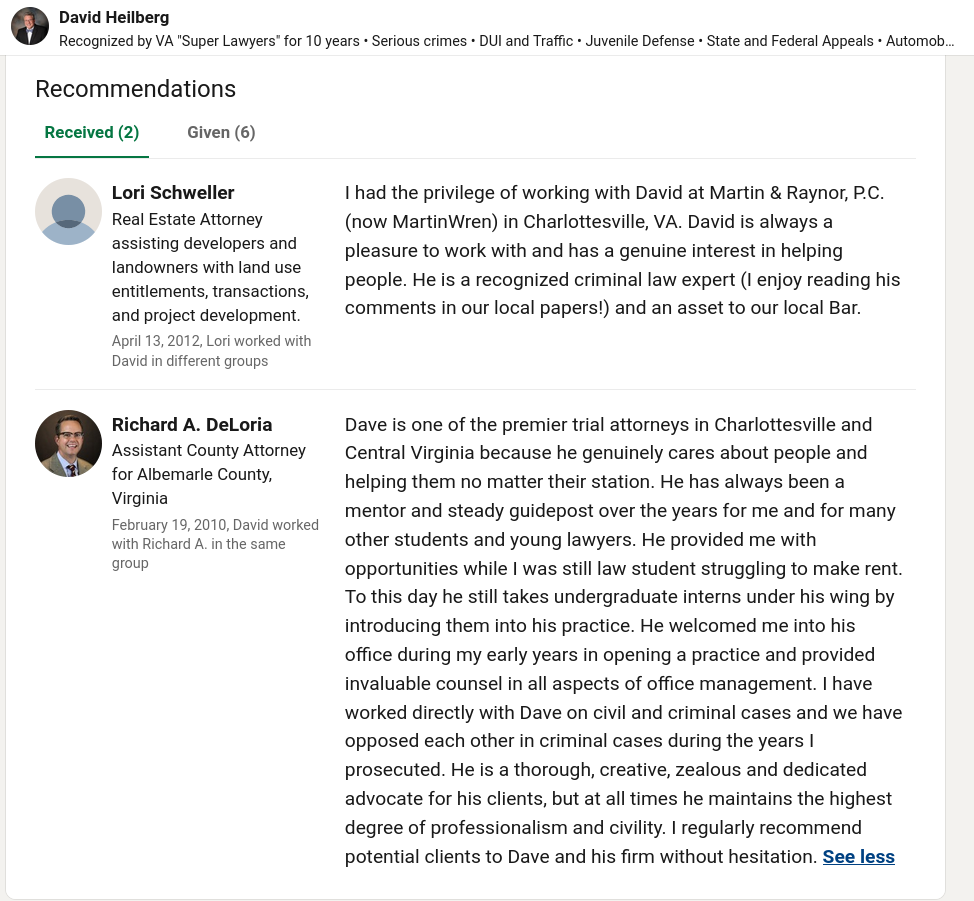This screenshot has width=974, height=901.
Task: Collapse recommendation with See less
Action: [x=858, y=856]
